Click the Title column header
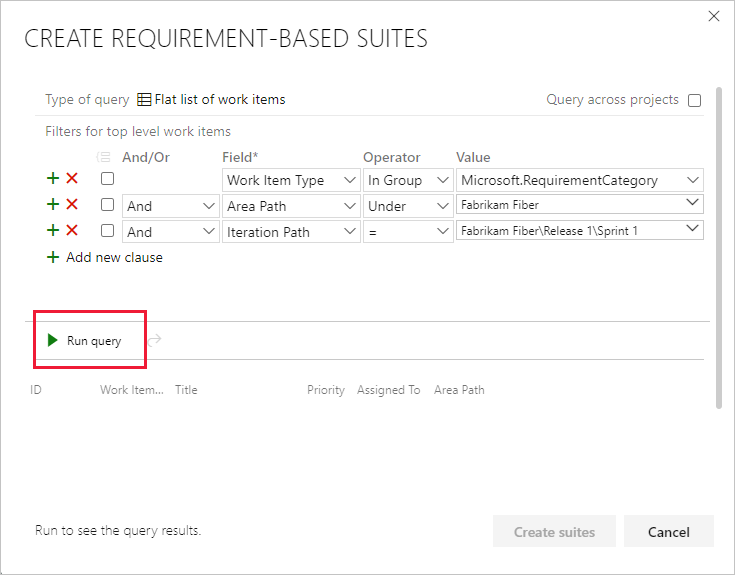The height and width of the screenshot is (575, 735). [186, 390]
